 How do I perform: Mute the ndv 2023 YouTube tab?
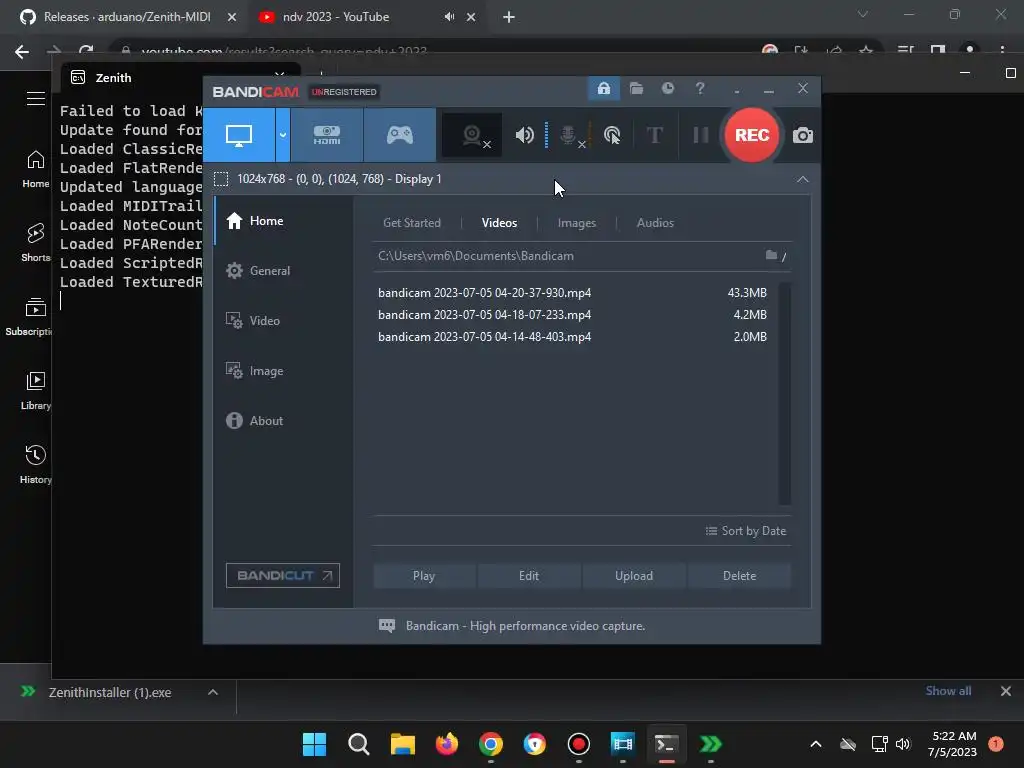tap(449, 17)
